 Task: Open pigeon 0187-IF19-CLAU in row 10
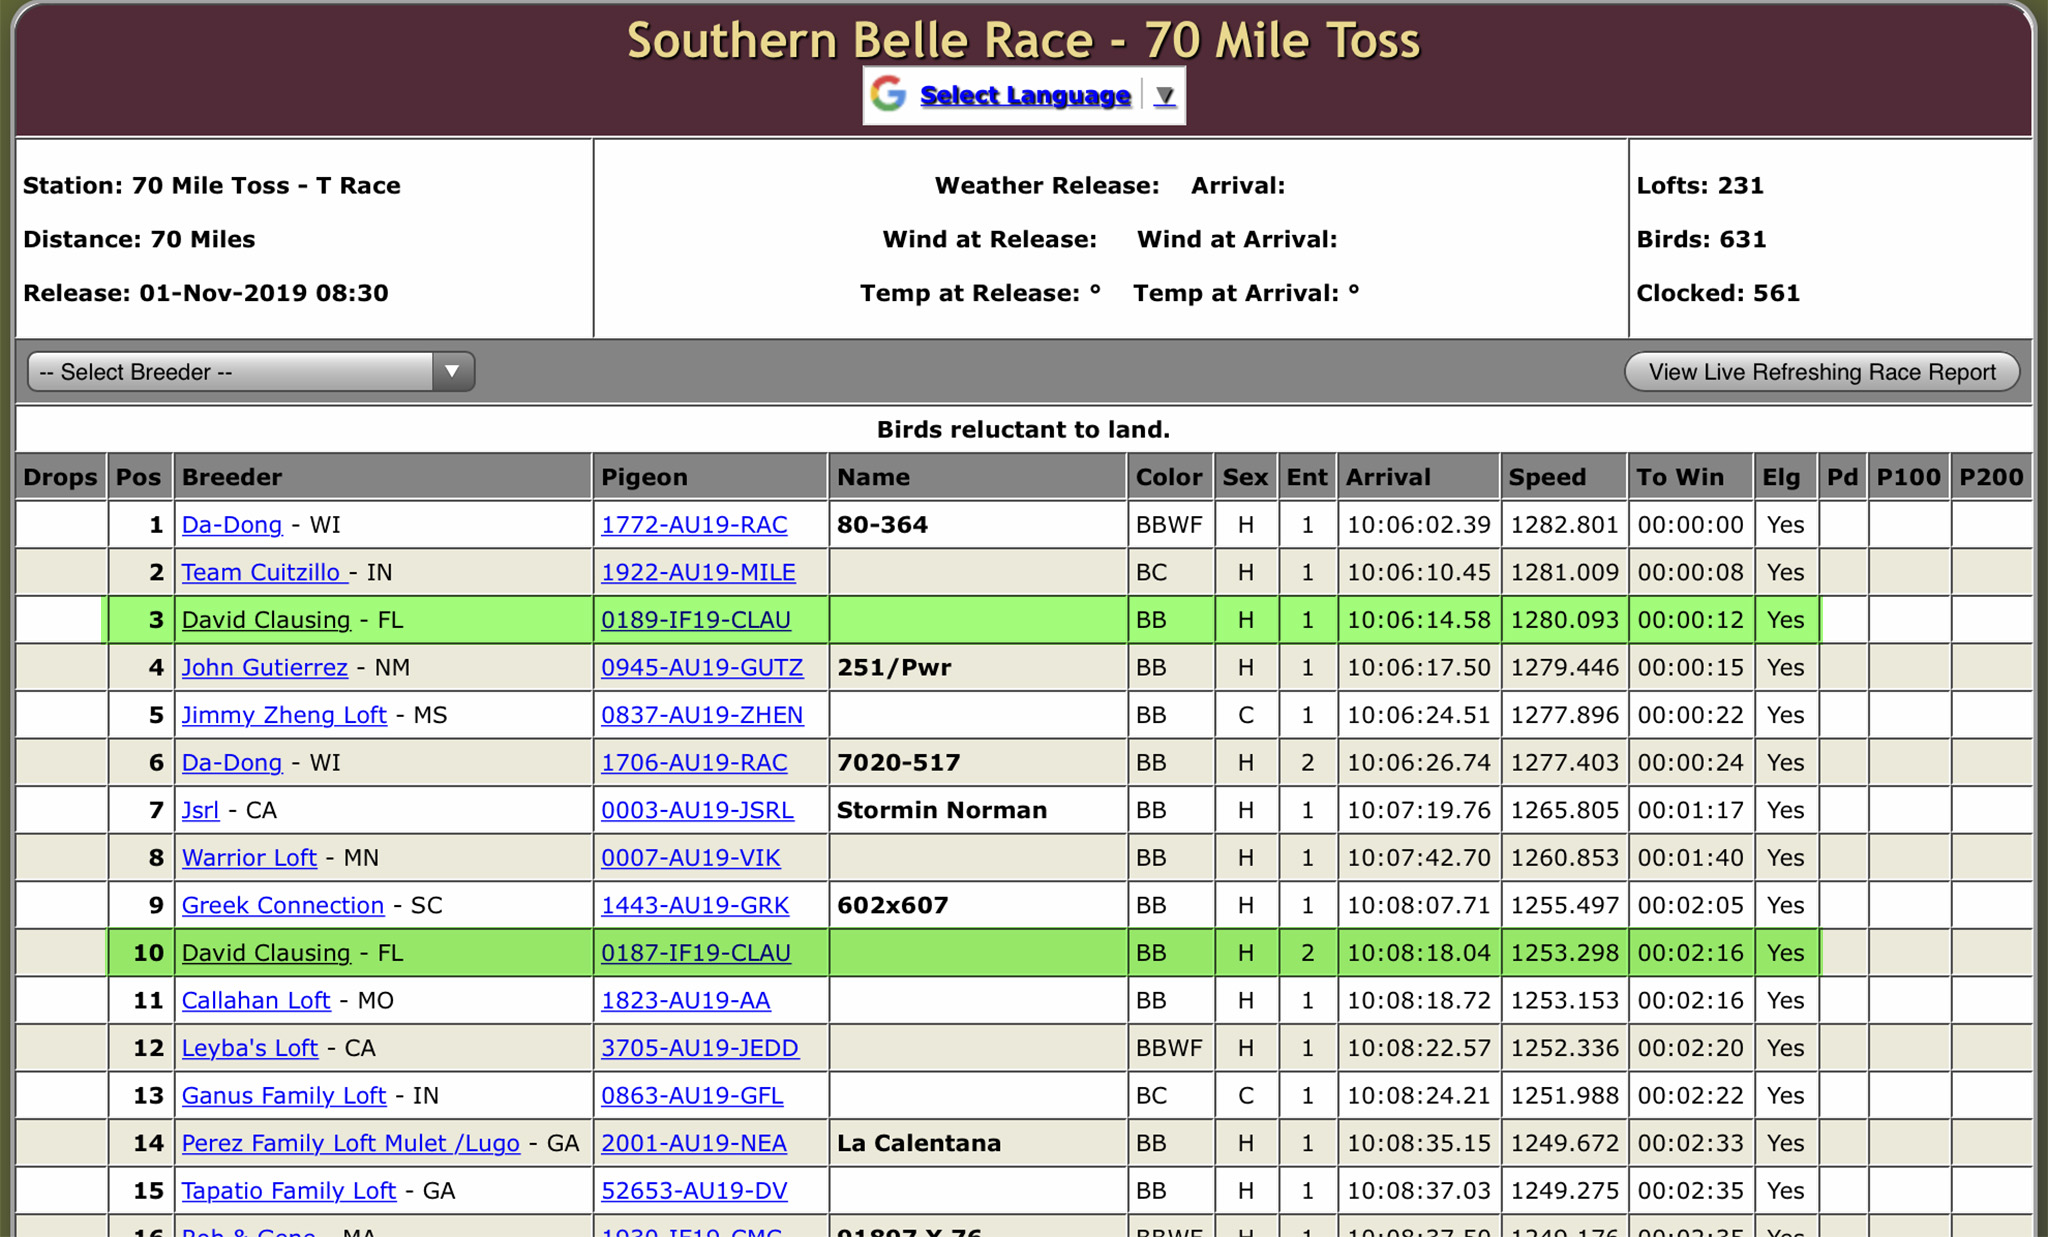click(695, 953)
